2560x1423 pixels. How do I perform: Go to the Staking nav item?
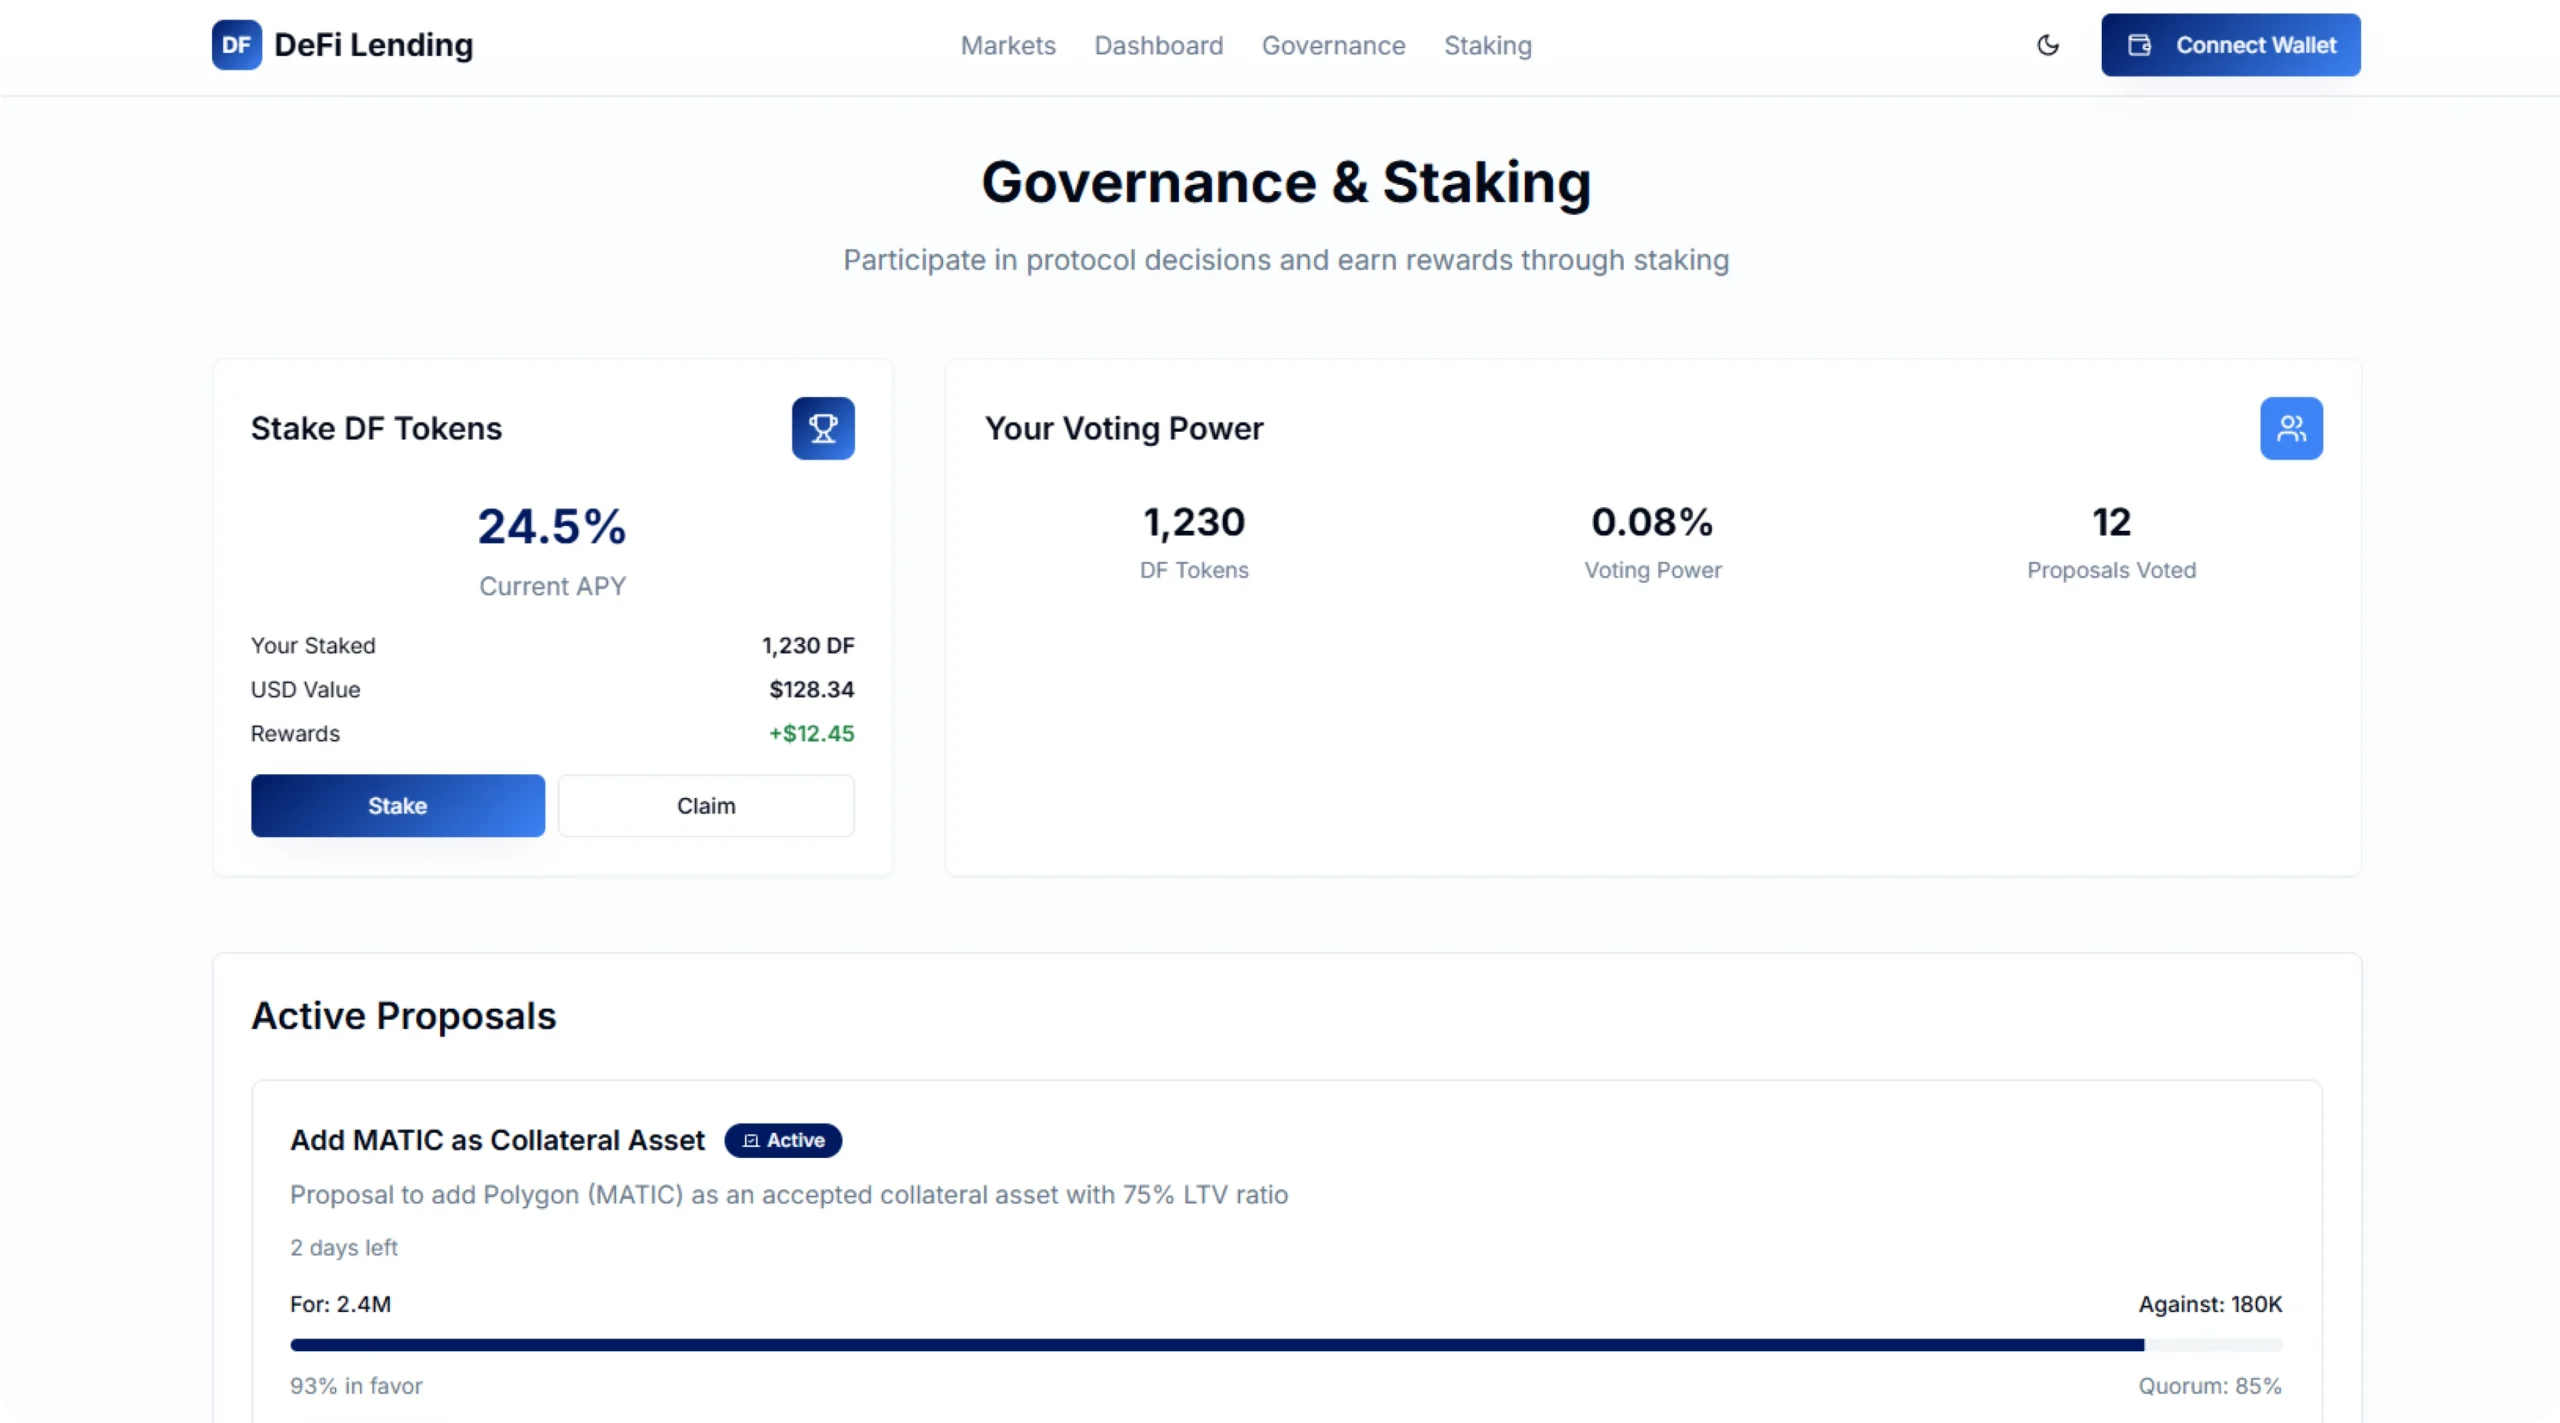1487,46
